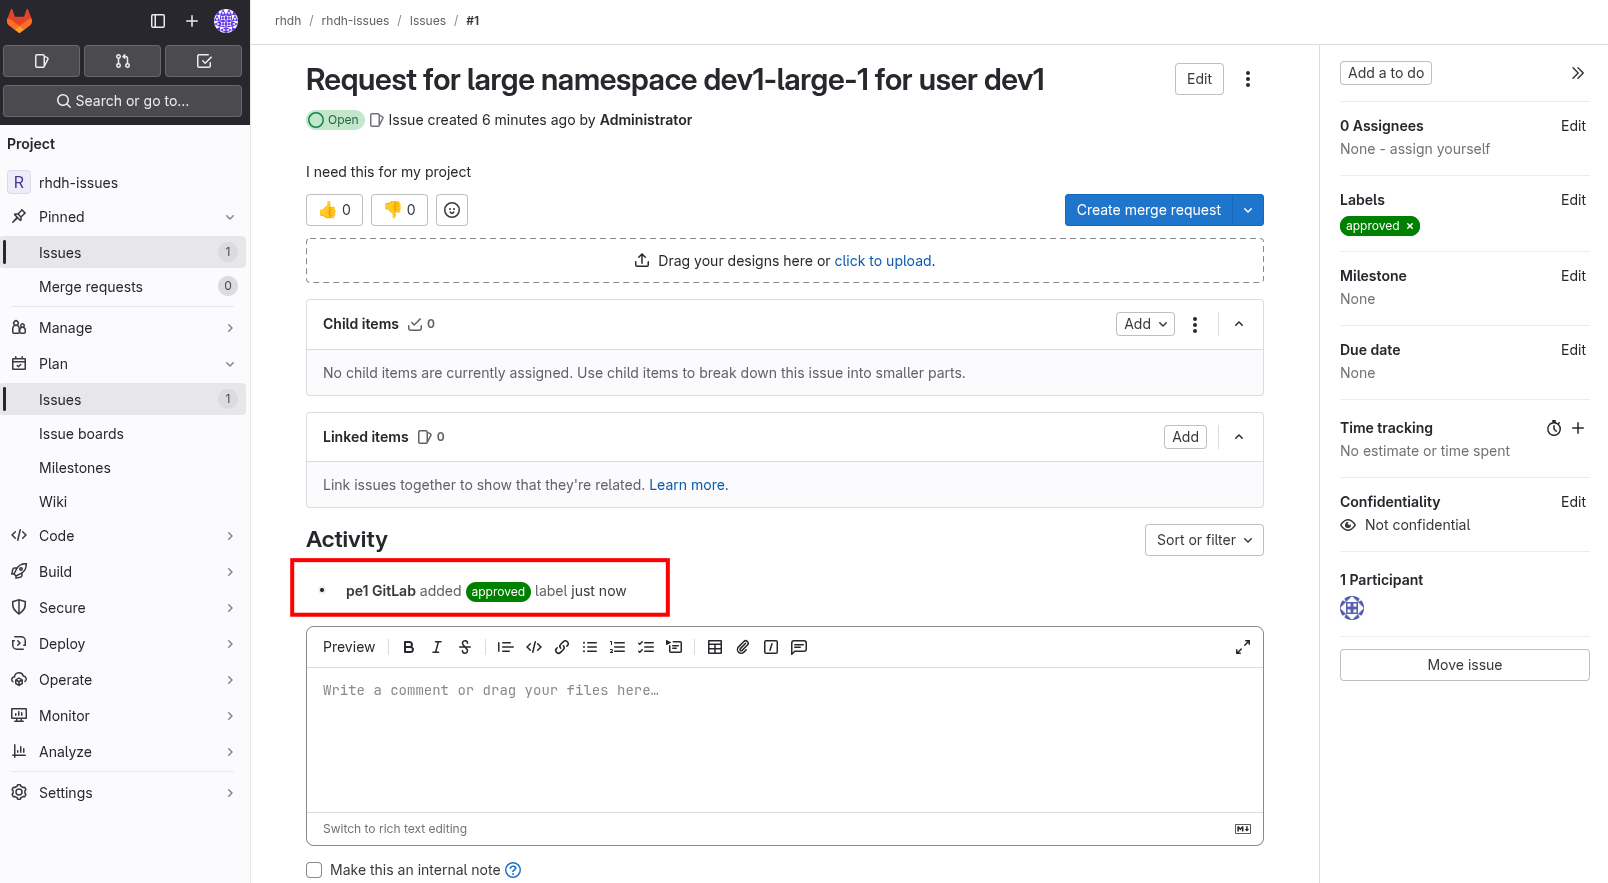Collapse the Child items section
Screen dimensions: 1608x883
click(x=1239, y=324)
